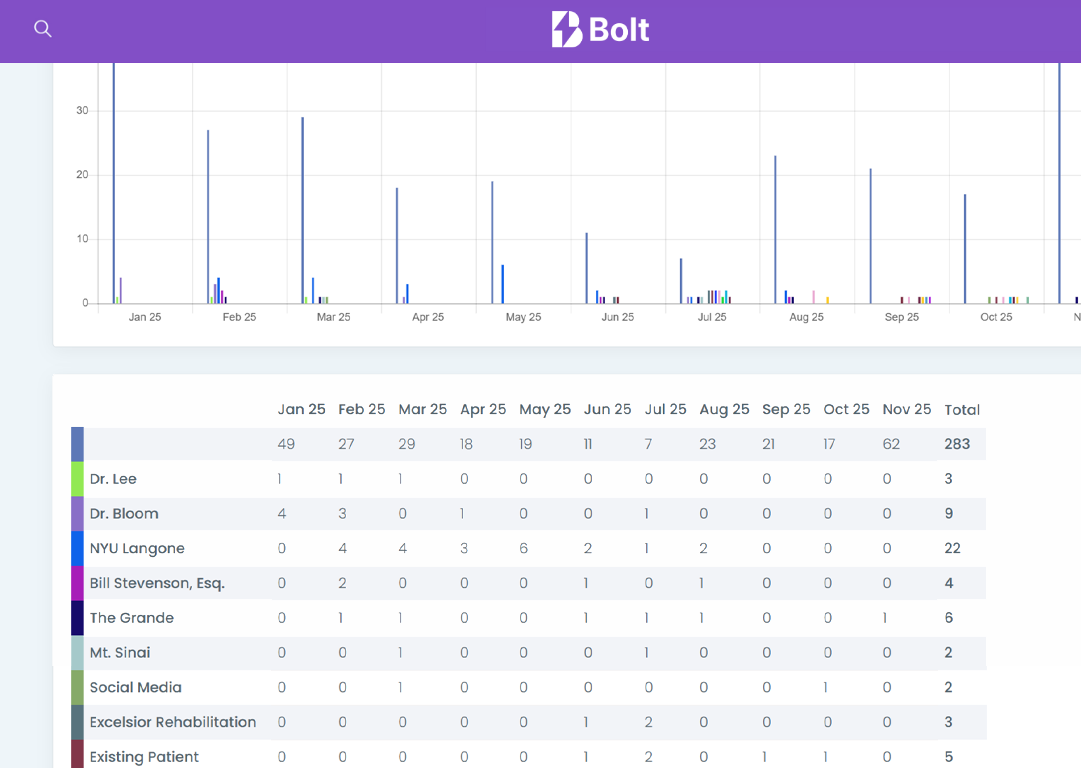Click NYU Langone's May 25 value of 6
The image size is (1081, 768).
[x=525, y=548]
